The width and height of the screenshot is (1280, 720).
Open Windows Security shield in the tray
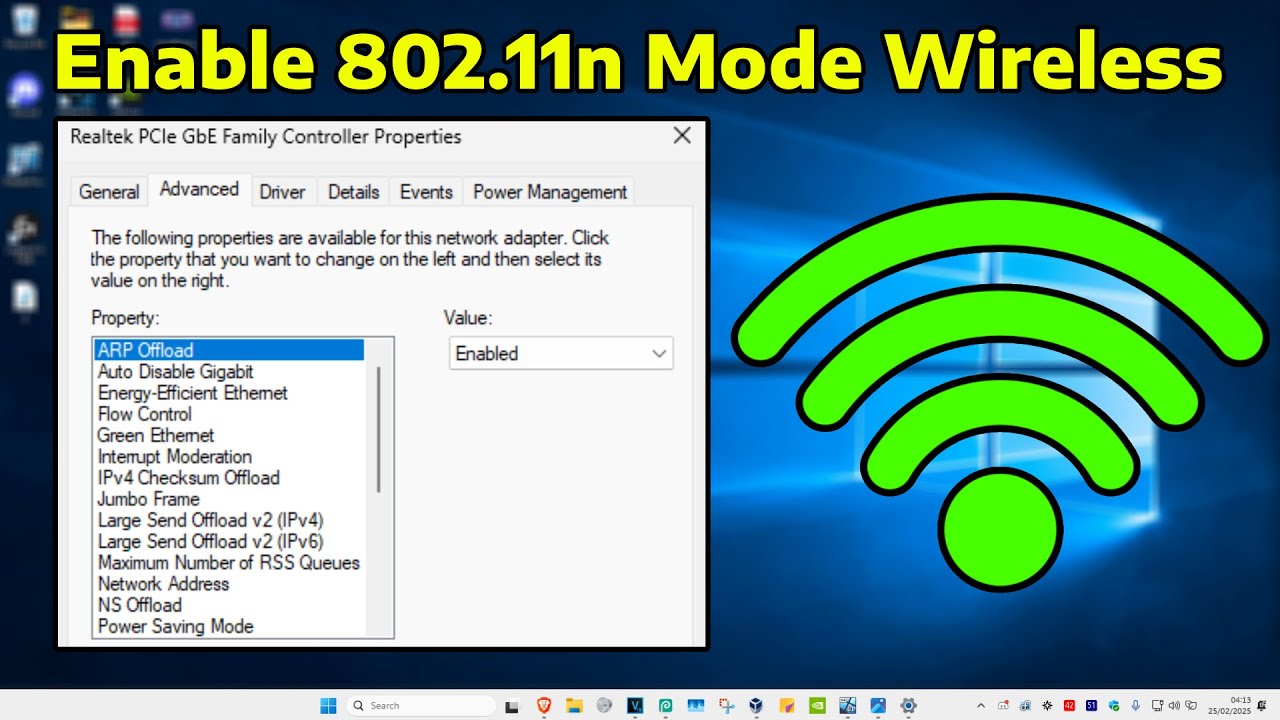[x=1114, y=705]
